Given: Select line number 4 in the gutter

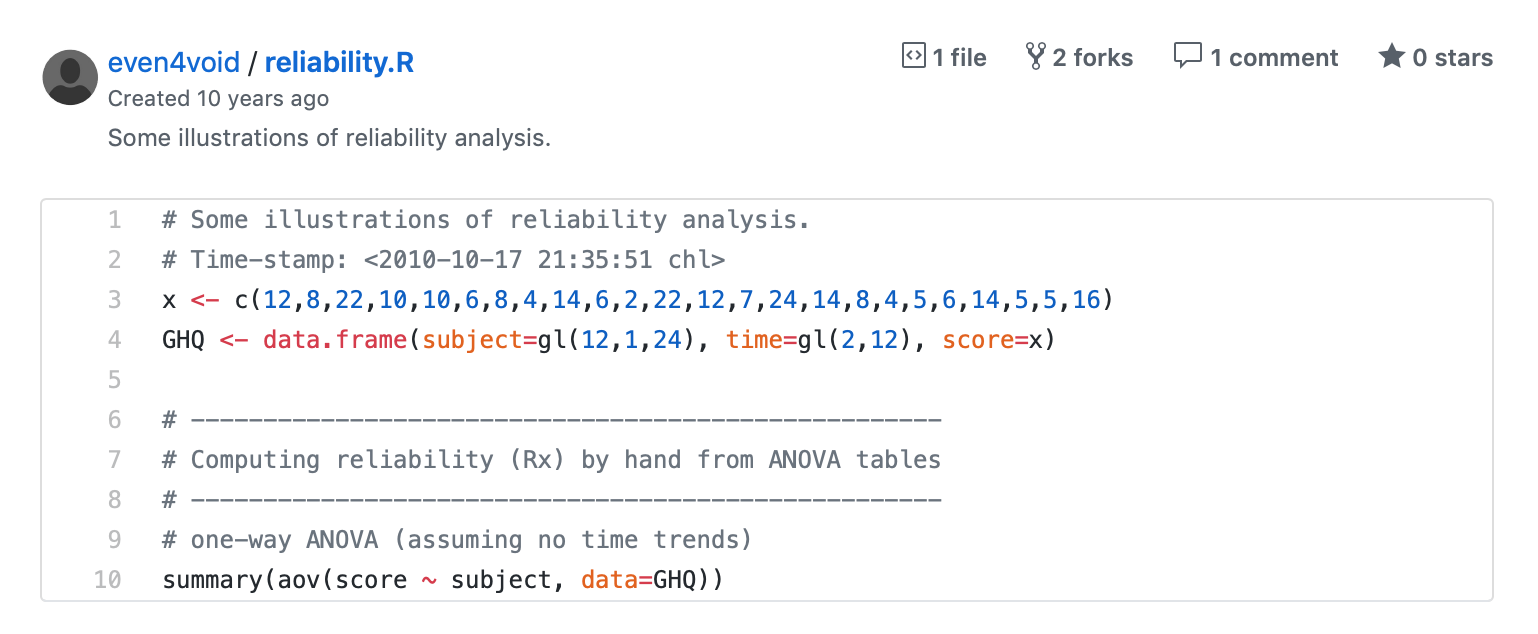Looking at the screenshot, I should pyautogui.click(x=114, y=340).
